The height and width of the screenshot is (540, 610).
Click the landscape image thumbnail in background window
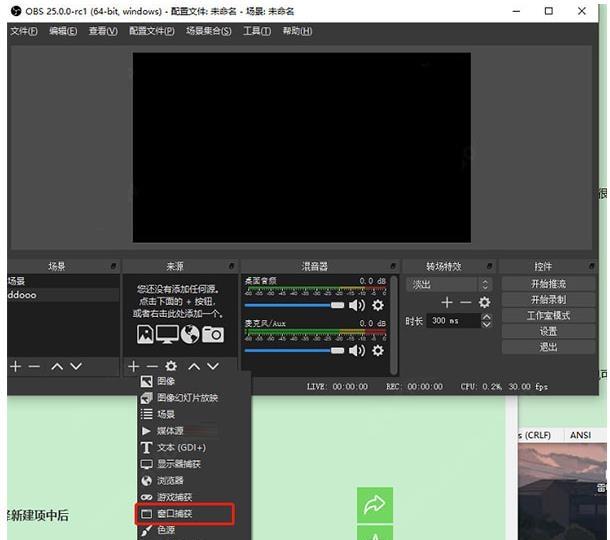point(562,492)
